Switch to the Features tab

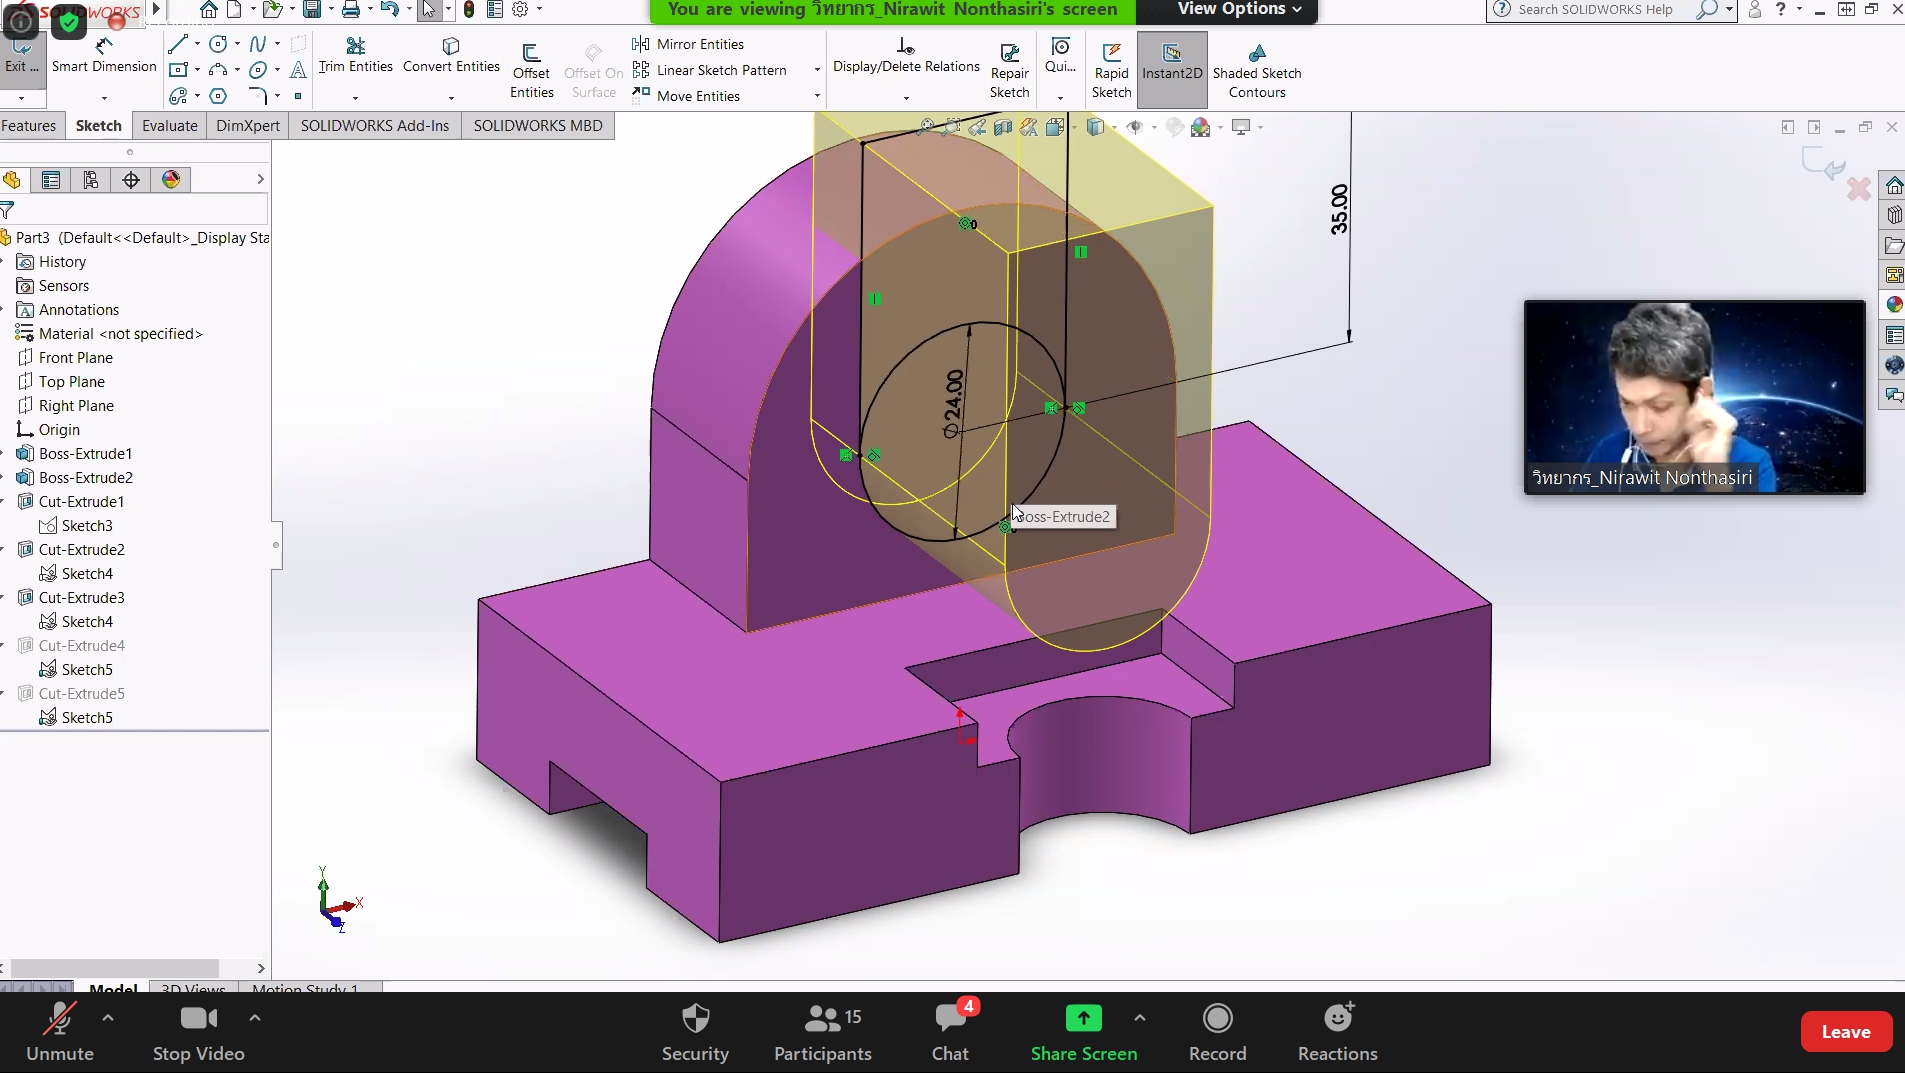pos(29,126)
